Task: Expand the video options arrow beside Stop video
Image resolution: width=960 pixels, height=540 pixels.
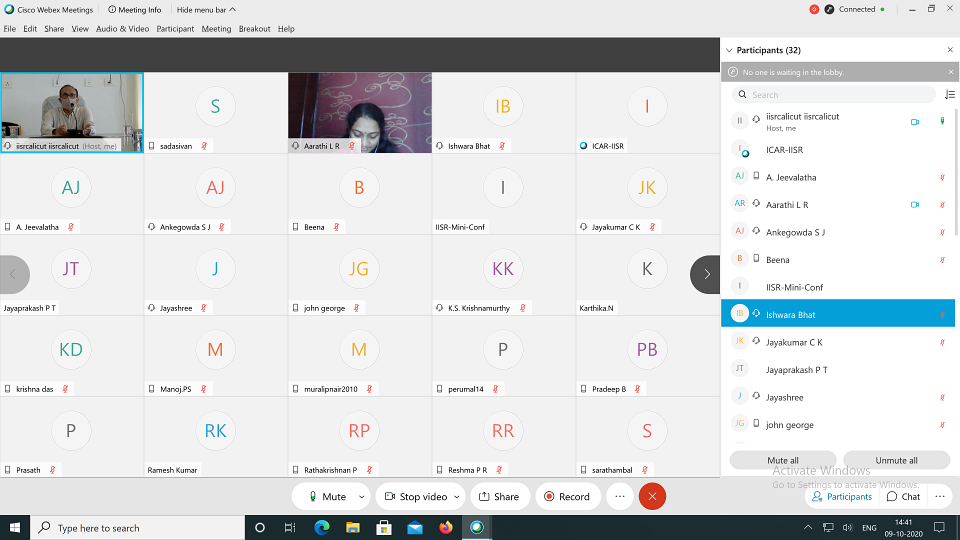Action: pyautogui.click(x=457, y=496)
